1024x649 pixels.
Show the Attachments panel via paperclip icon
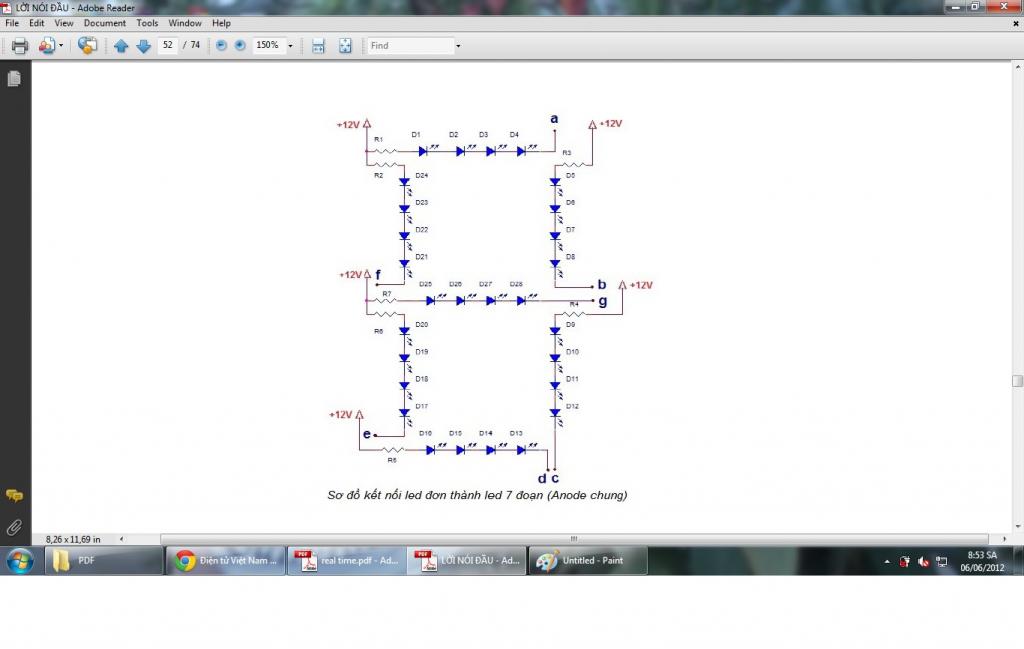click(14, 526)
